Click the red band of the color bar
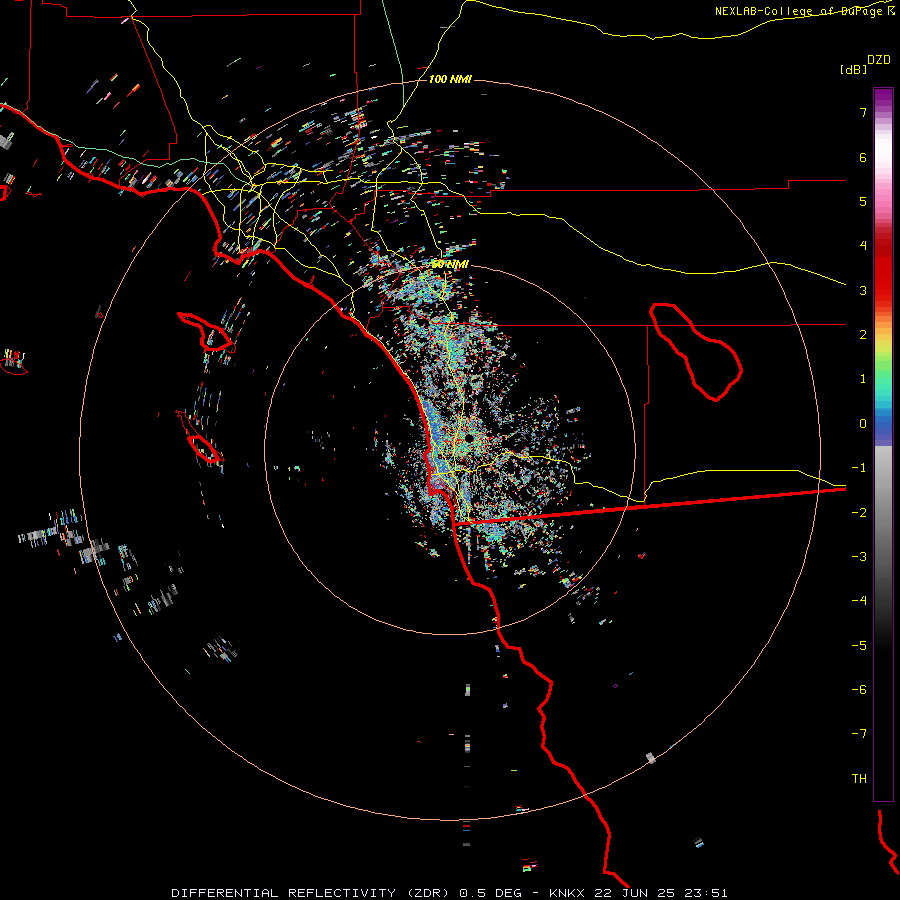900x900 pixels. tap(883, 273)
